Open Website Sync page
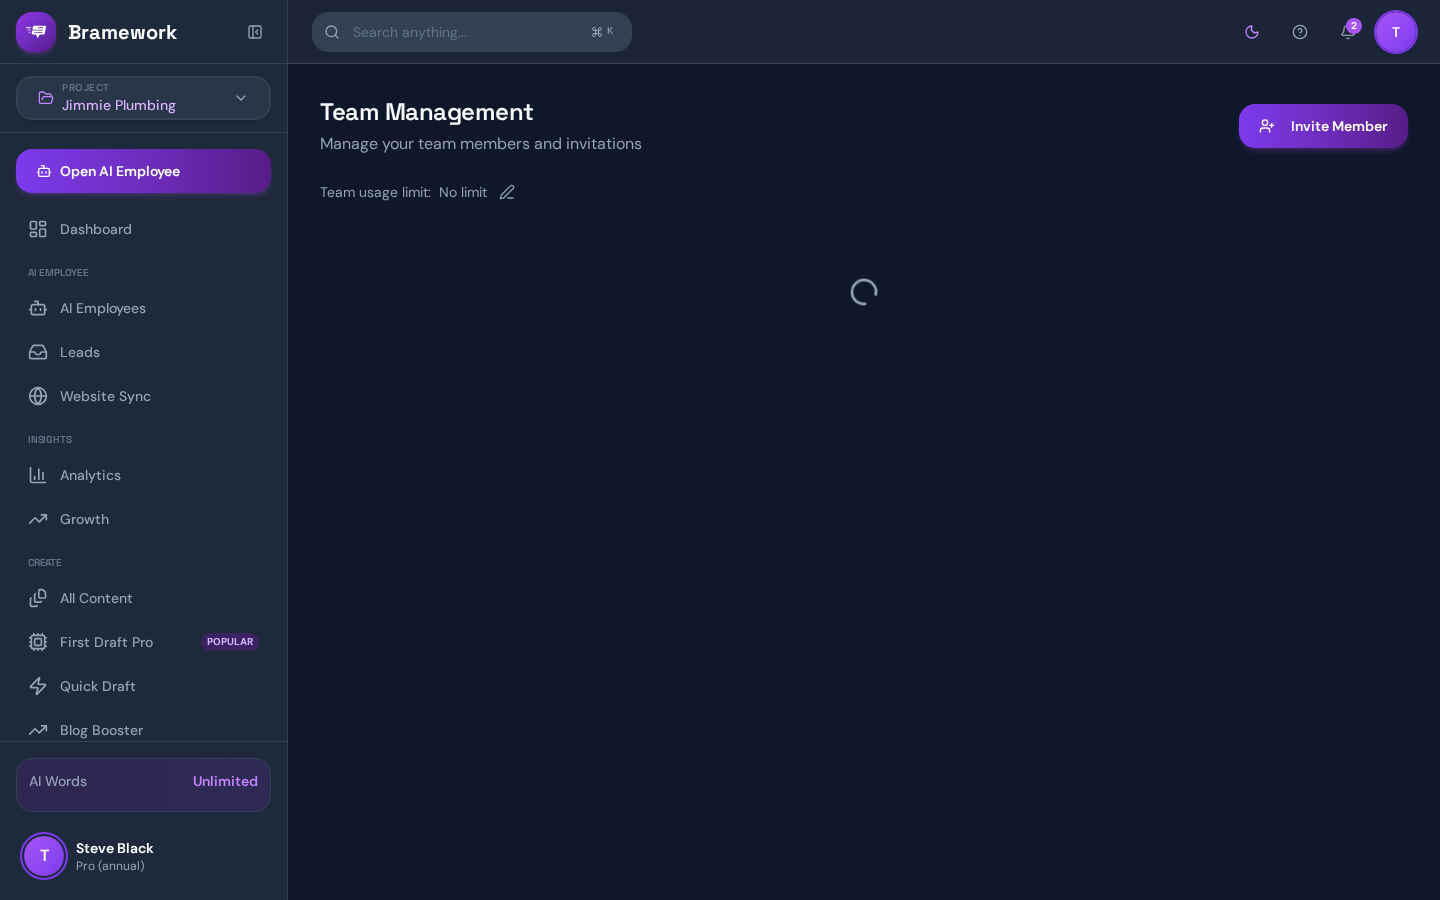Screen dimensions: 1440x900 click(143, 396)
